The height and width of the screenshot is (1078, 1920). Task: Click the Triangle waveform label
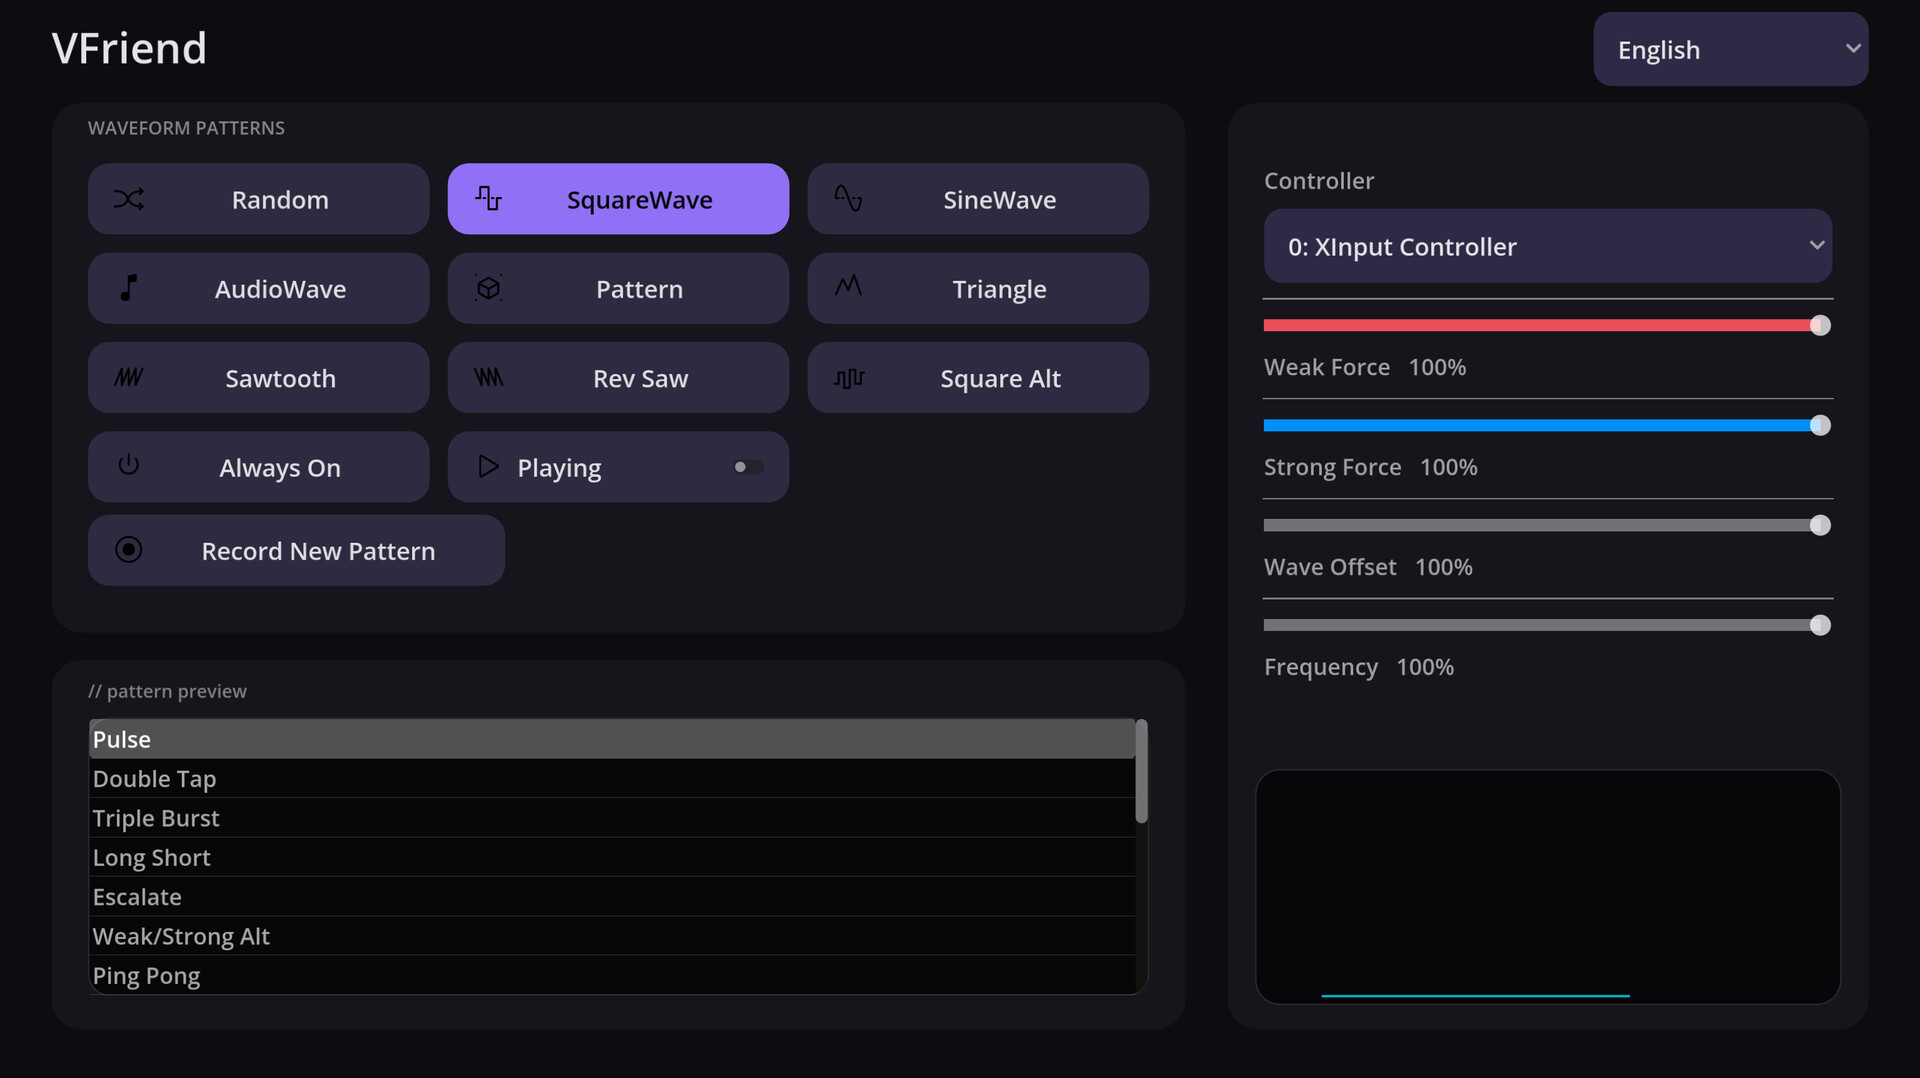[x=999, y=289]
